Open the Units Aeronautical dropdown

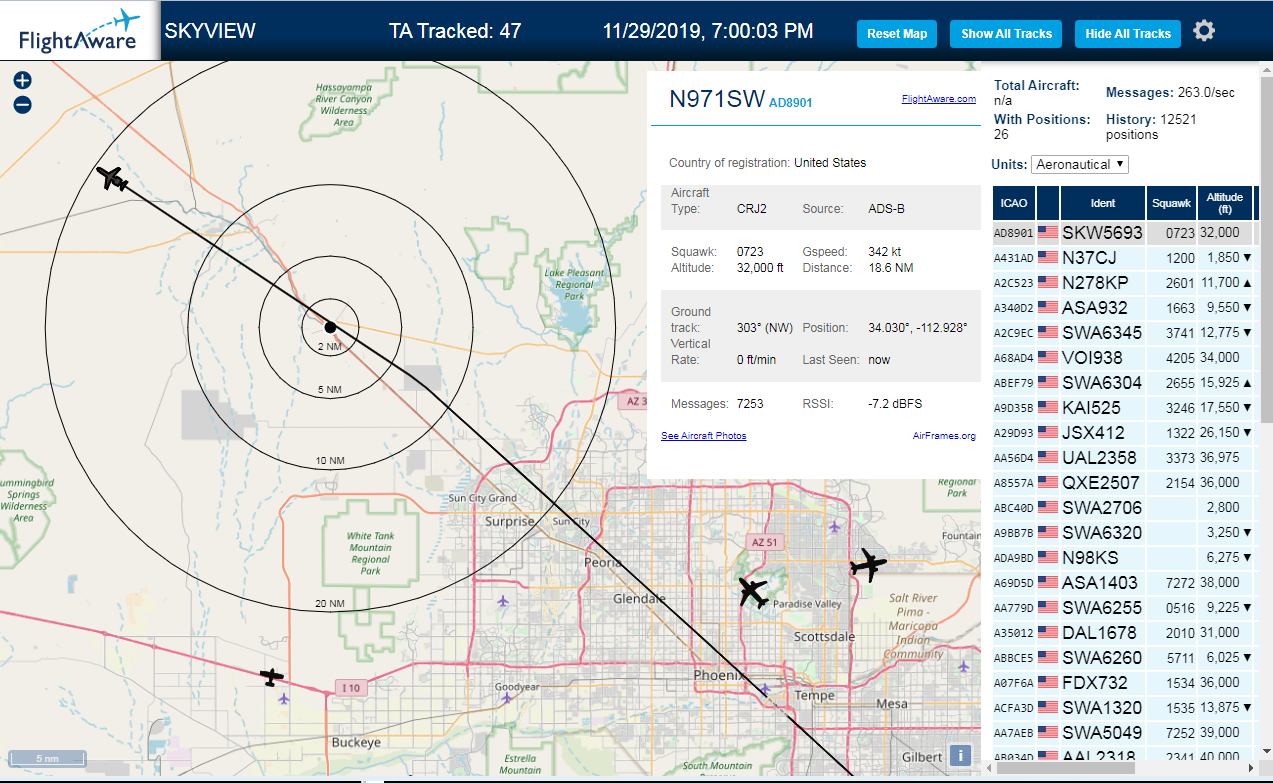(x=1080, y=164)
